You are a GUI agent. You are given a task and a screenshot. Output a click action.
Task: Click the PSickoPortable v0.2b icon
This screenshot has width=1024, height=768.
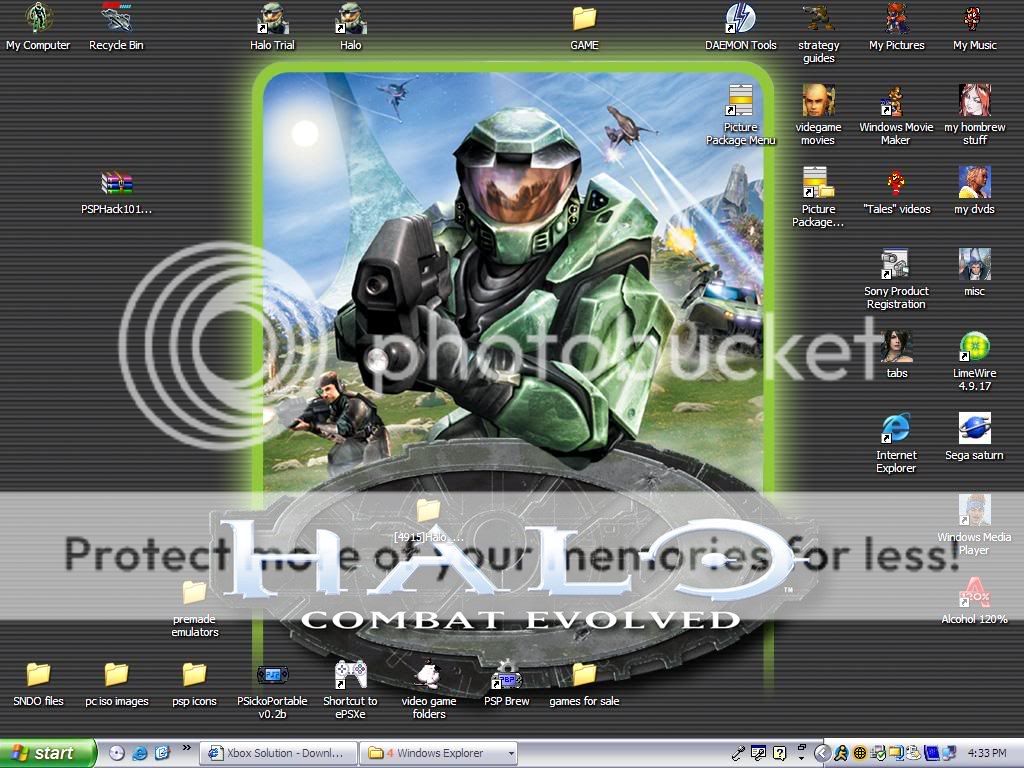(272, 675)
